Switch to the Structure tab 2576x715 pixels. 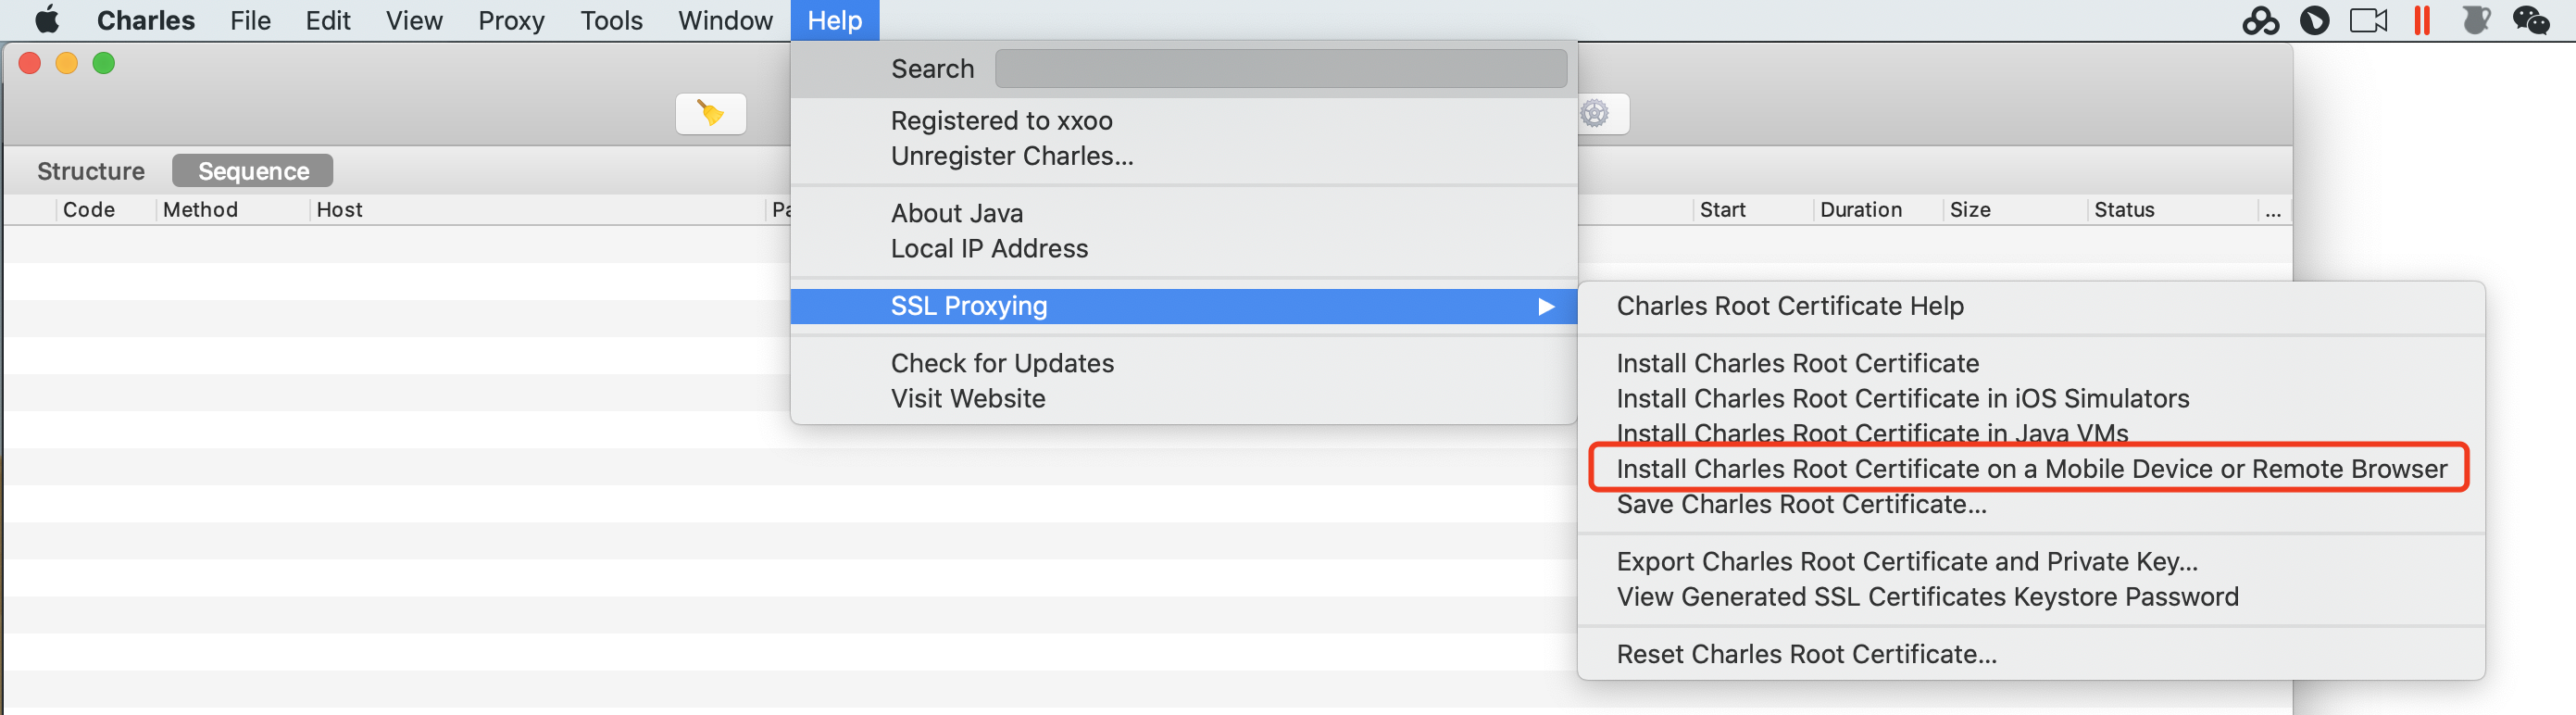91,171
